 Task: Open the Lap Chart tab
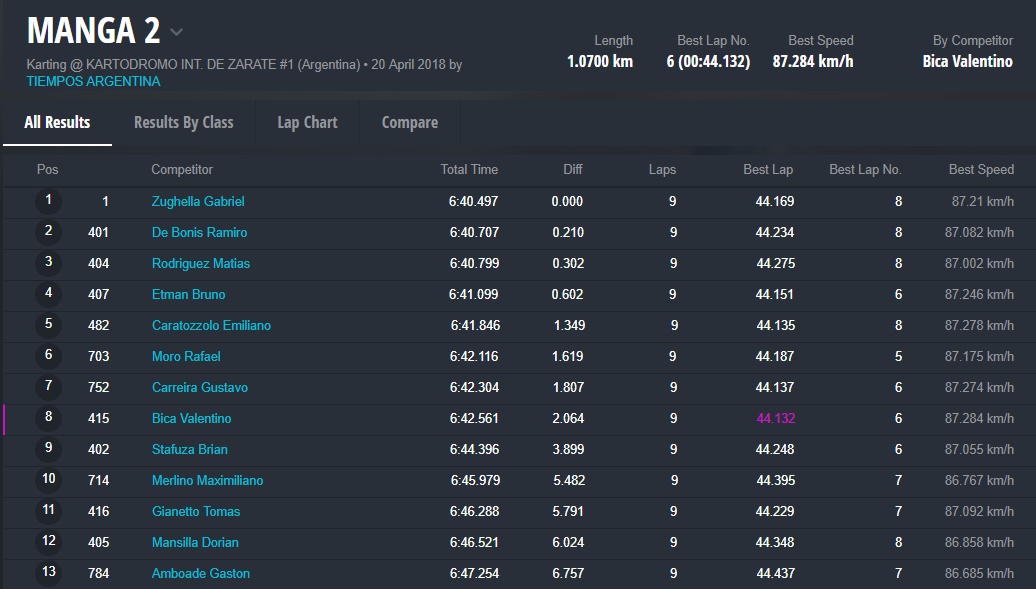pos(307,122)
